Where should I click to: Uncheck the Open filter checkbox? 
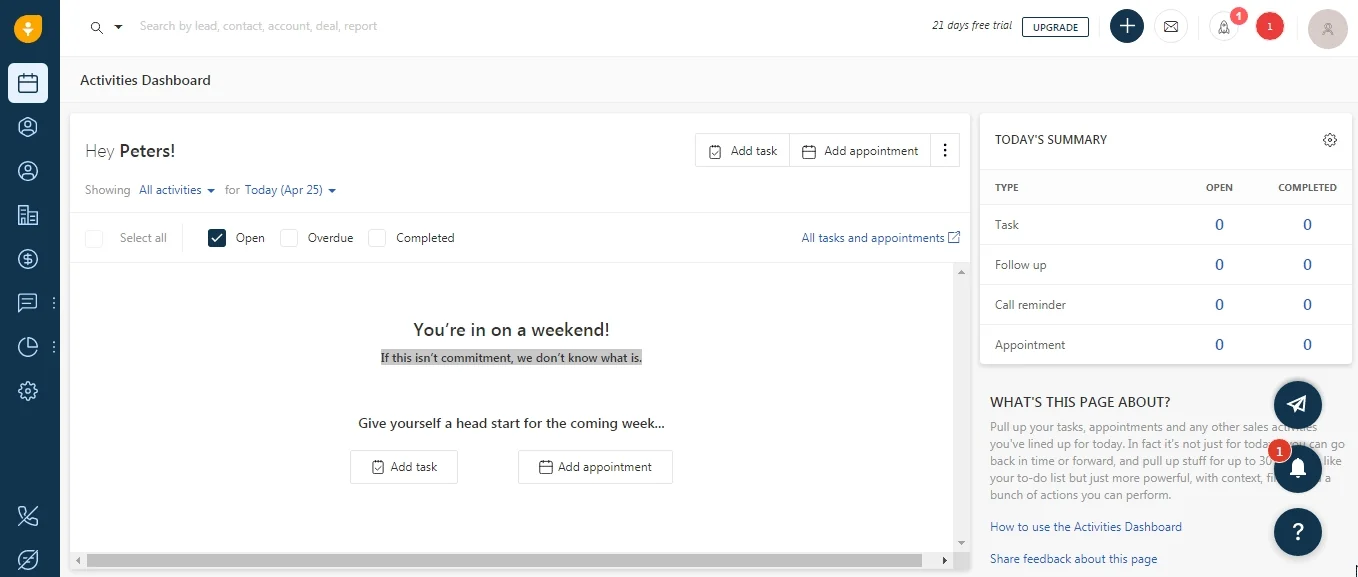tap(217, 238)
